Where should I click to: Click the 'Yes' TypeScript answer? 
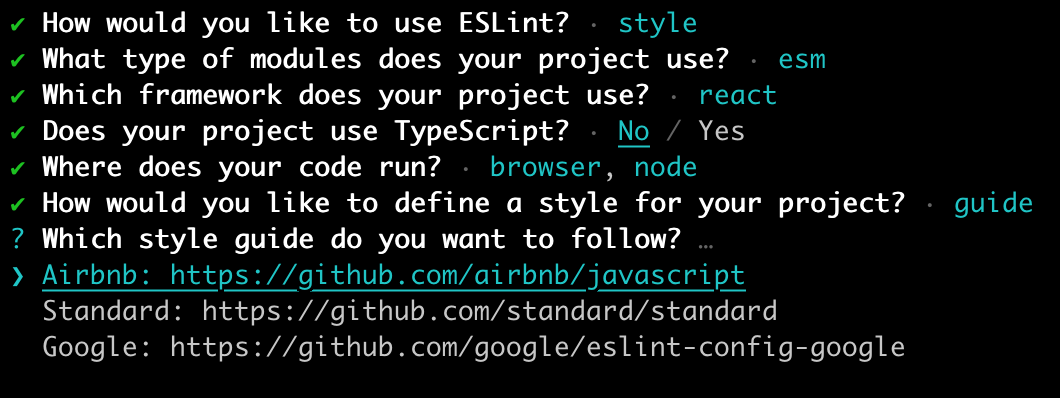721,131
